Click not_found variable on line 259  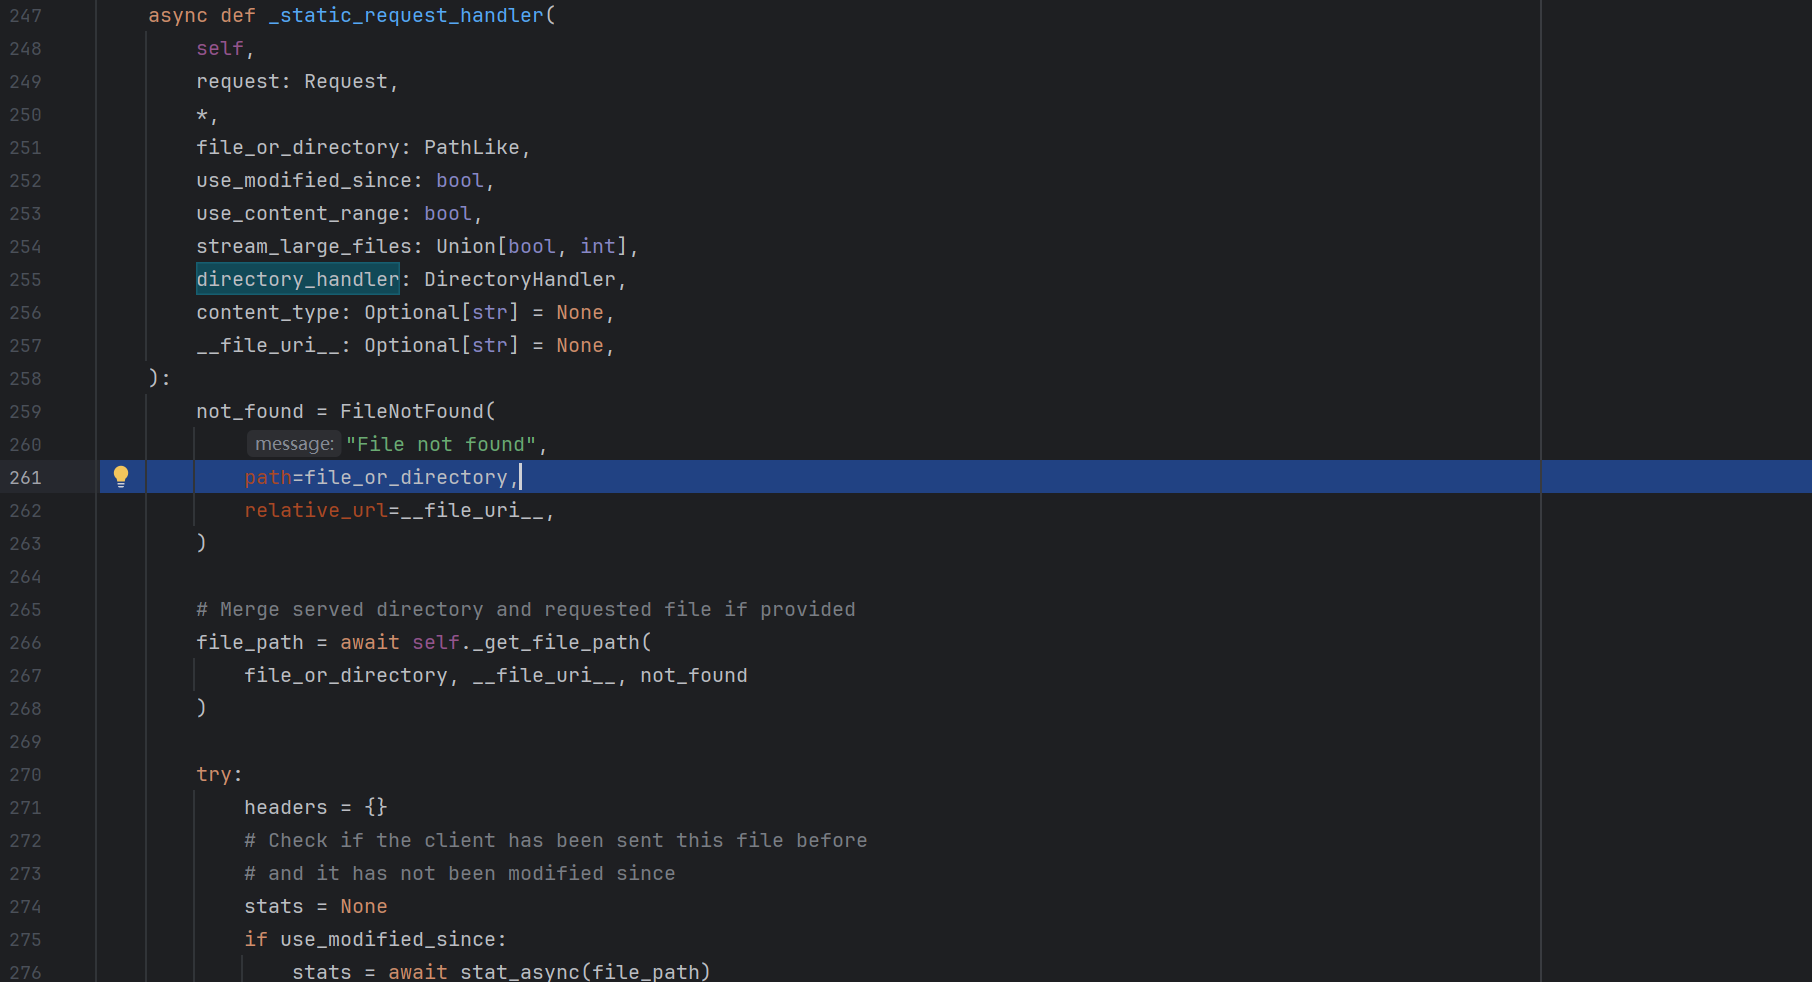click(250, 411)
